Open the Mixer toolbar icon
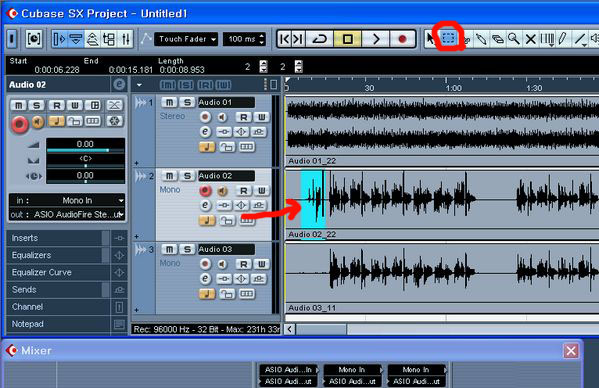 125,39
